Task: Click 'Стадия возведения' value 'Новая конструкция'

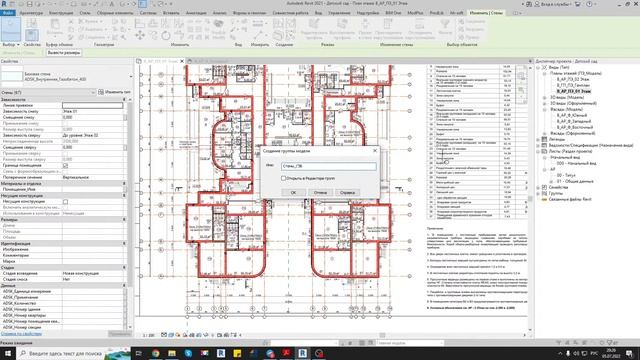Action: (x=93, y=273)
